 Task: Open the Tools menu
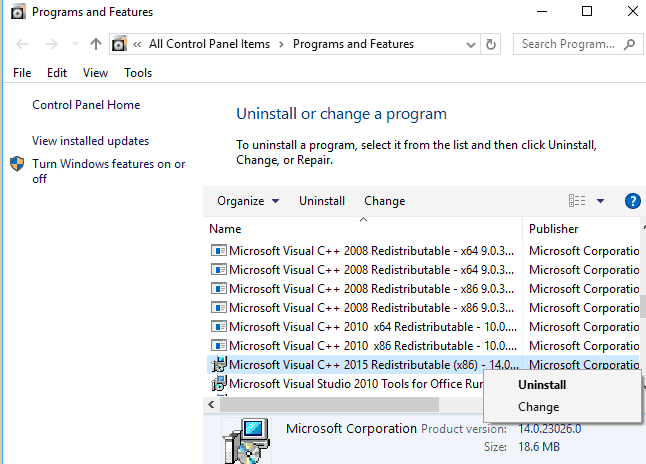pos(138,73)
